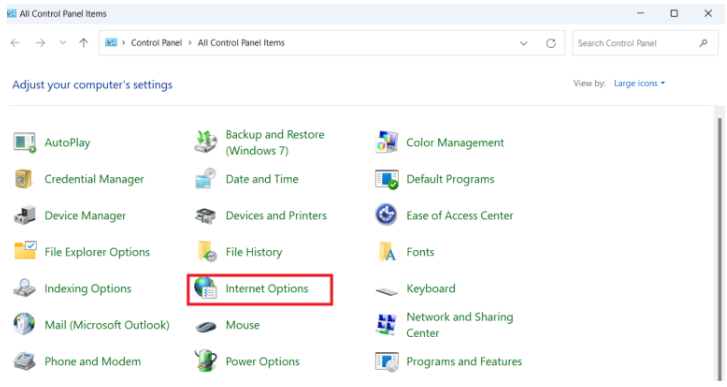Select the Ease of Access Center icon

(x=386, y=215)
